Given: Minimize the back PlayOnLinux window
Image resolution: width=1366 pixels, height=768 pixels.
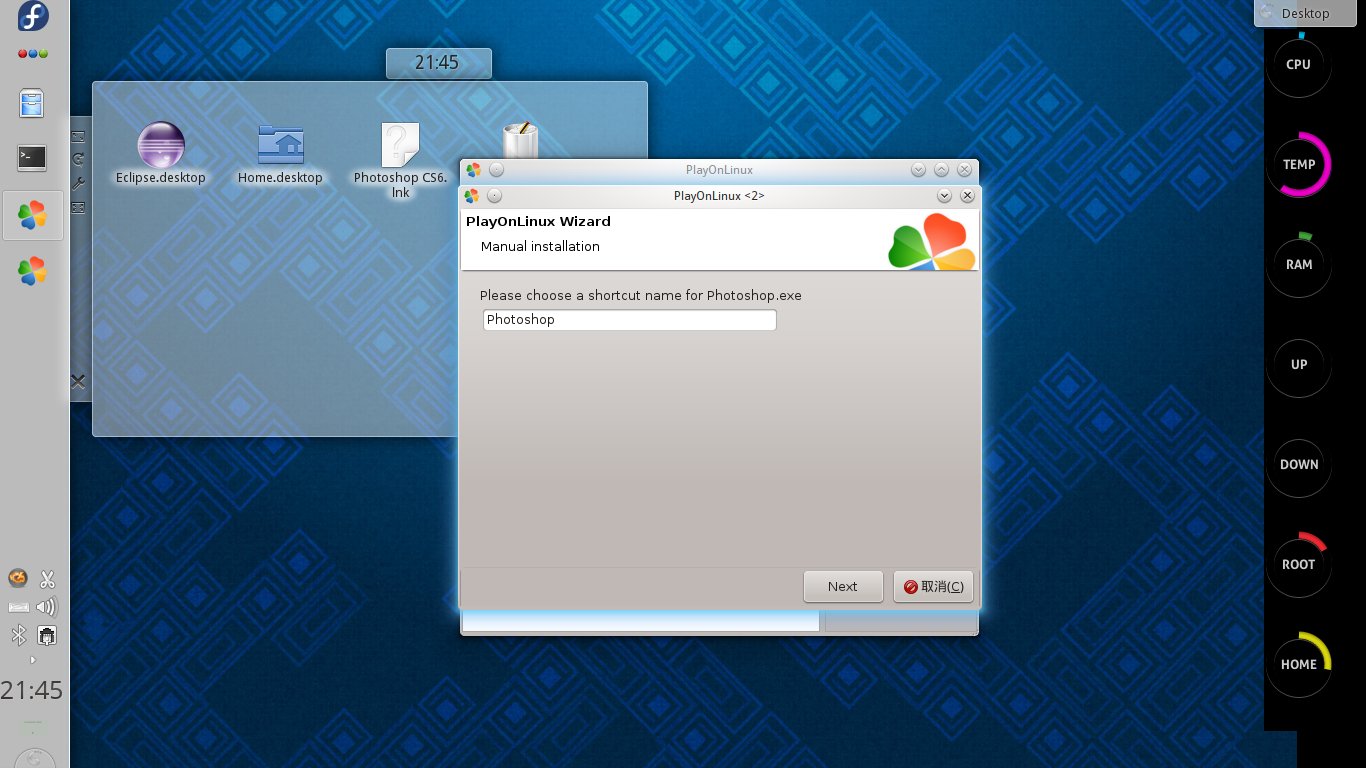Looking at the screenshot, I should tap(919, 170).
